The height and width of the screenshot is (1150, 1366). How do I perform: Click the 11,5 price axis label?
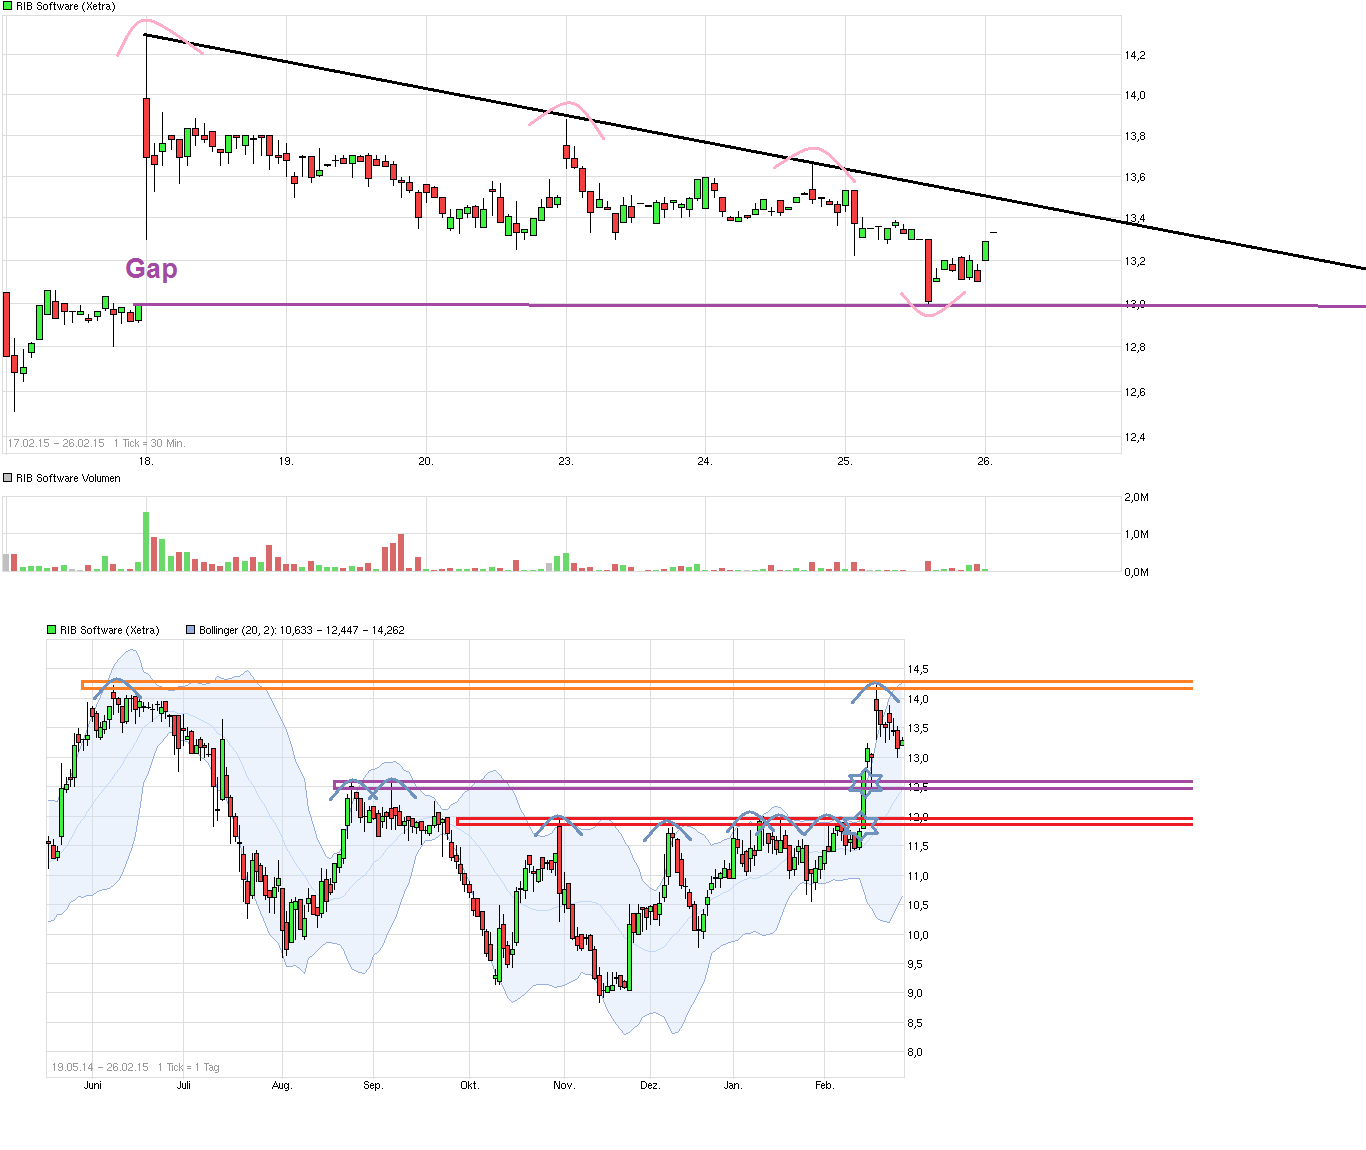(x=918, y=846)
